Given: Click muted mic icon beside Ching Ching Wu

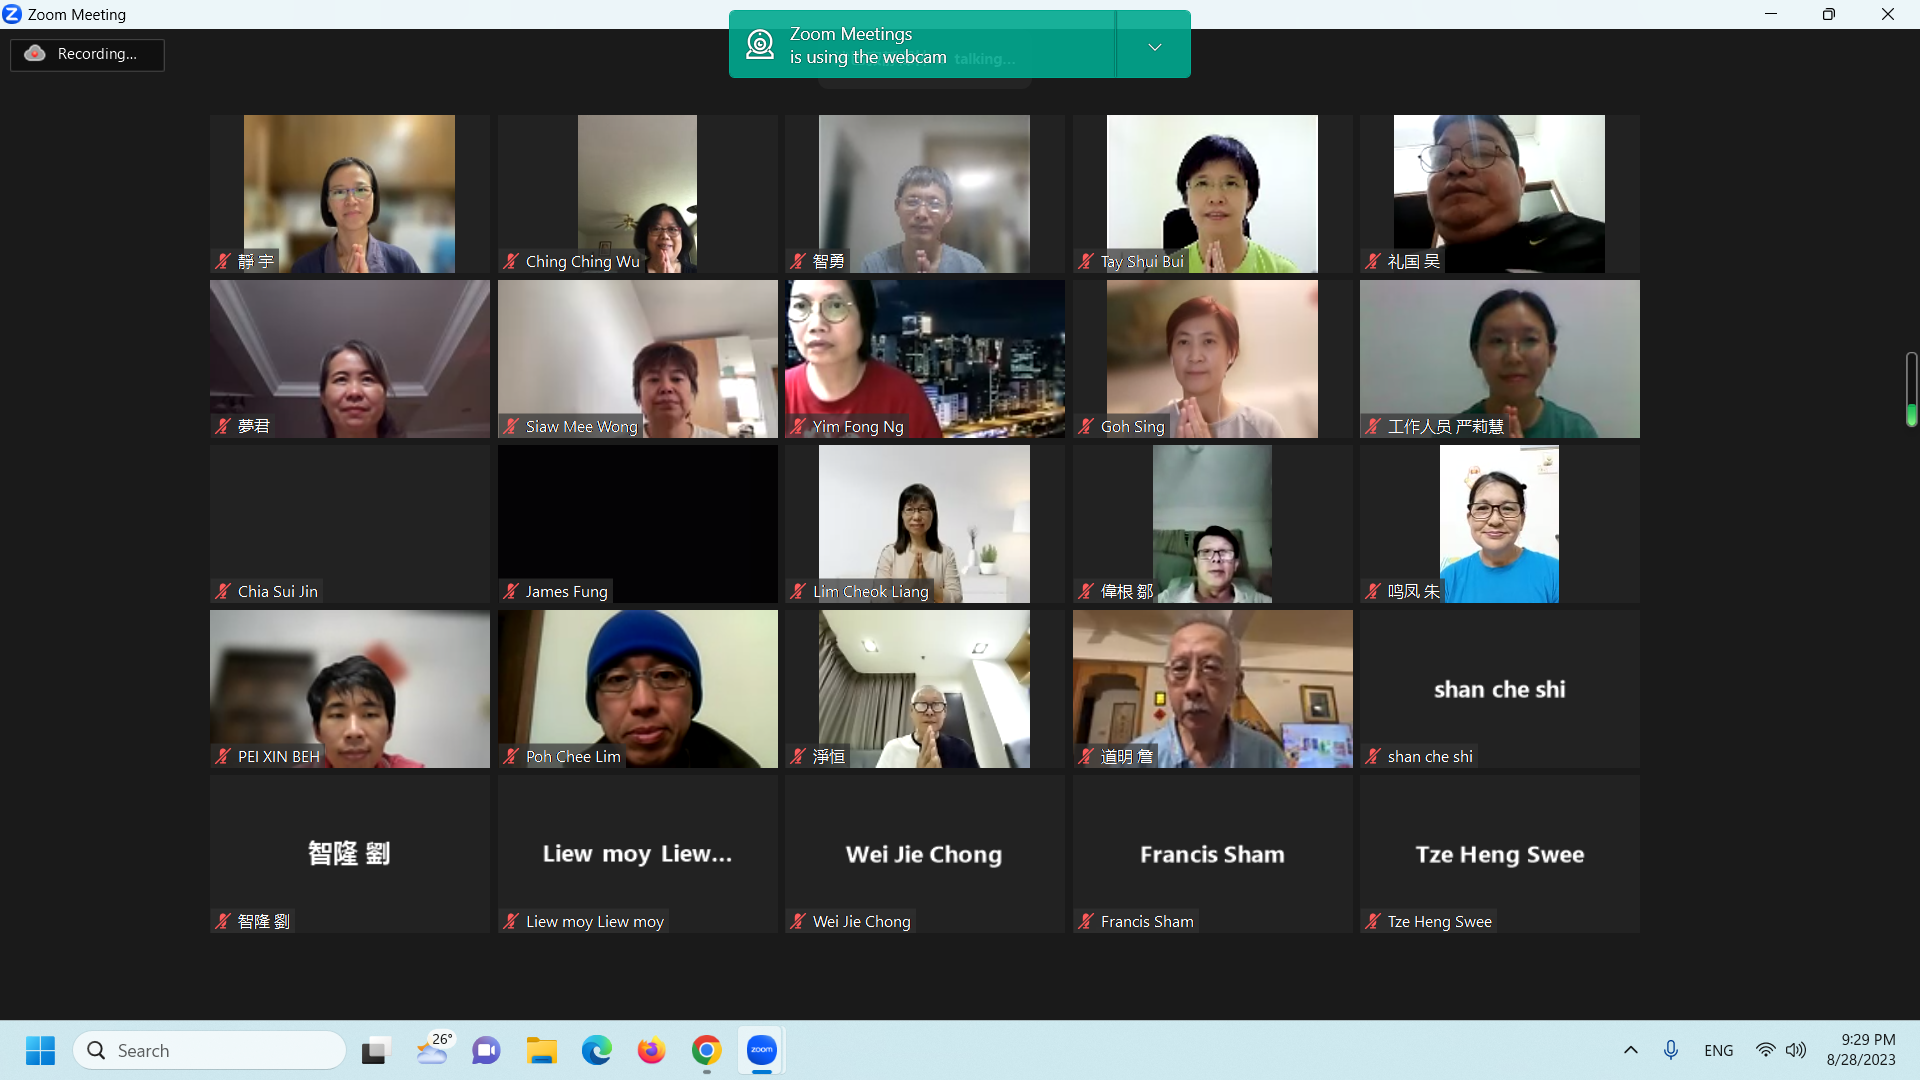Looking at the screenshot, I should tap(511, 262).
